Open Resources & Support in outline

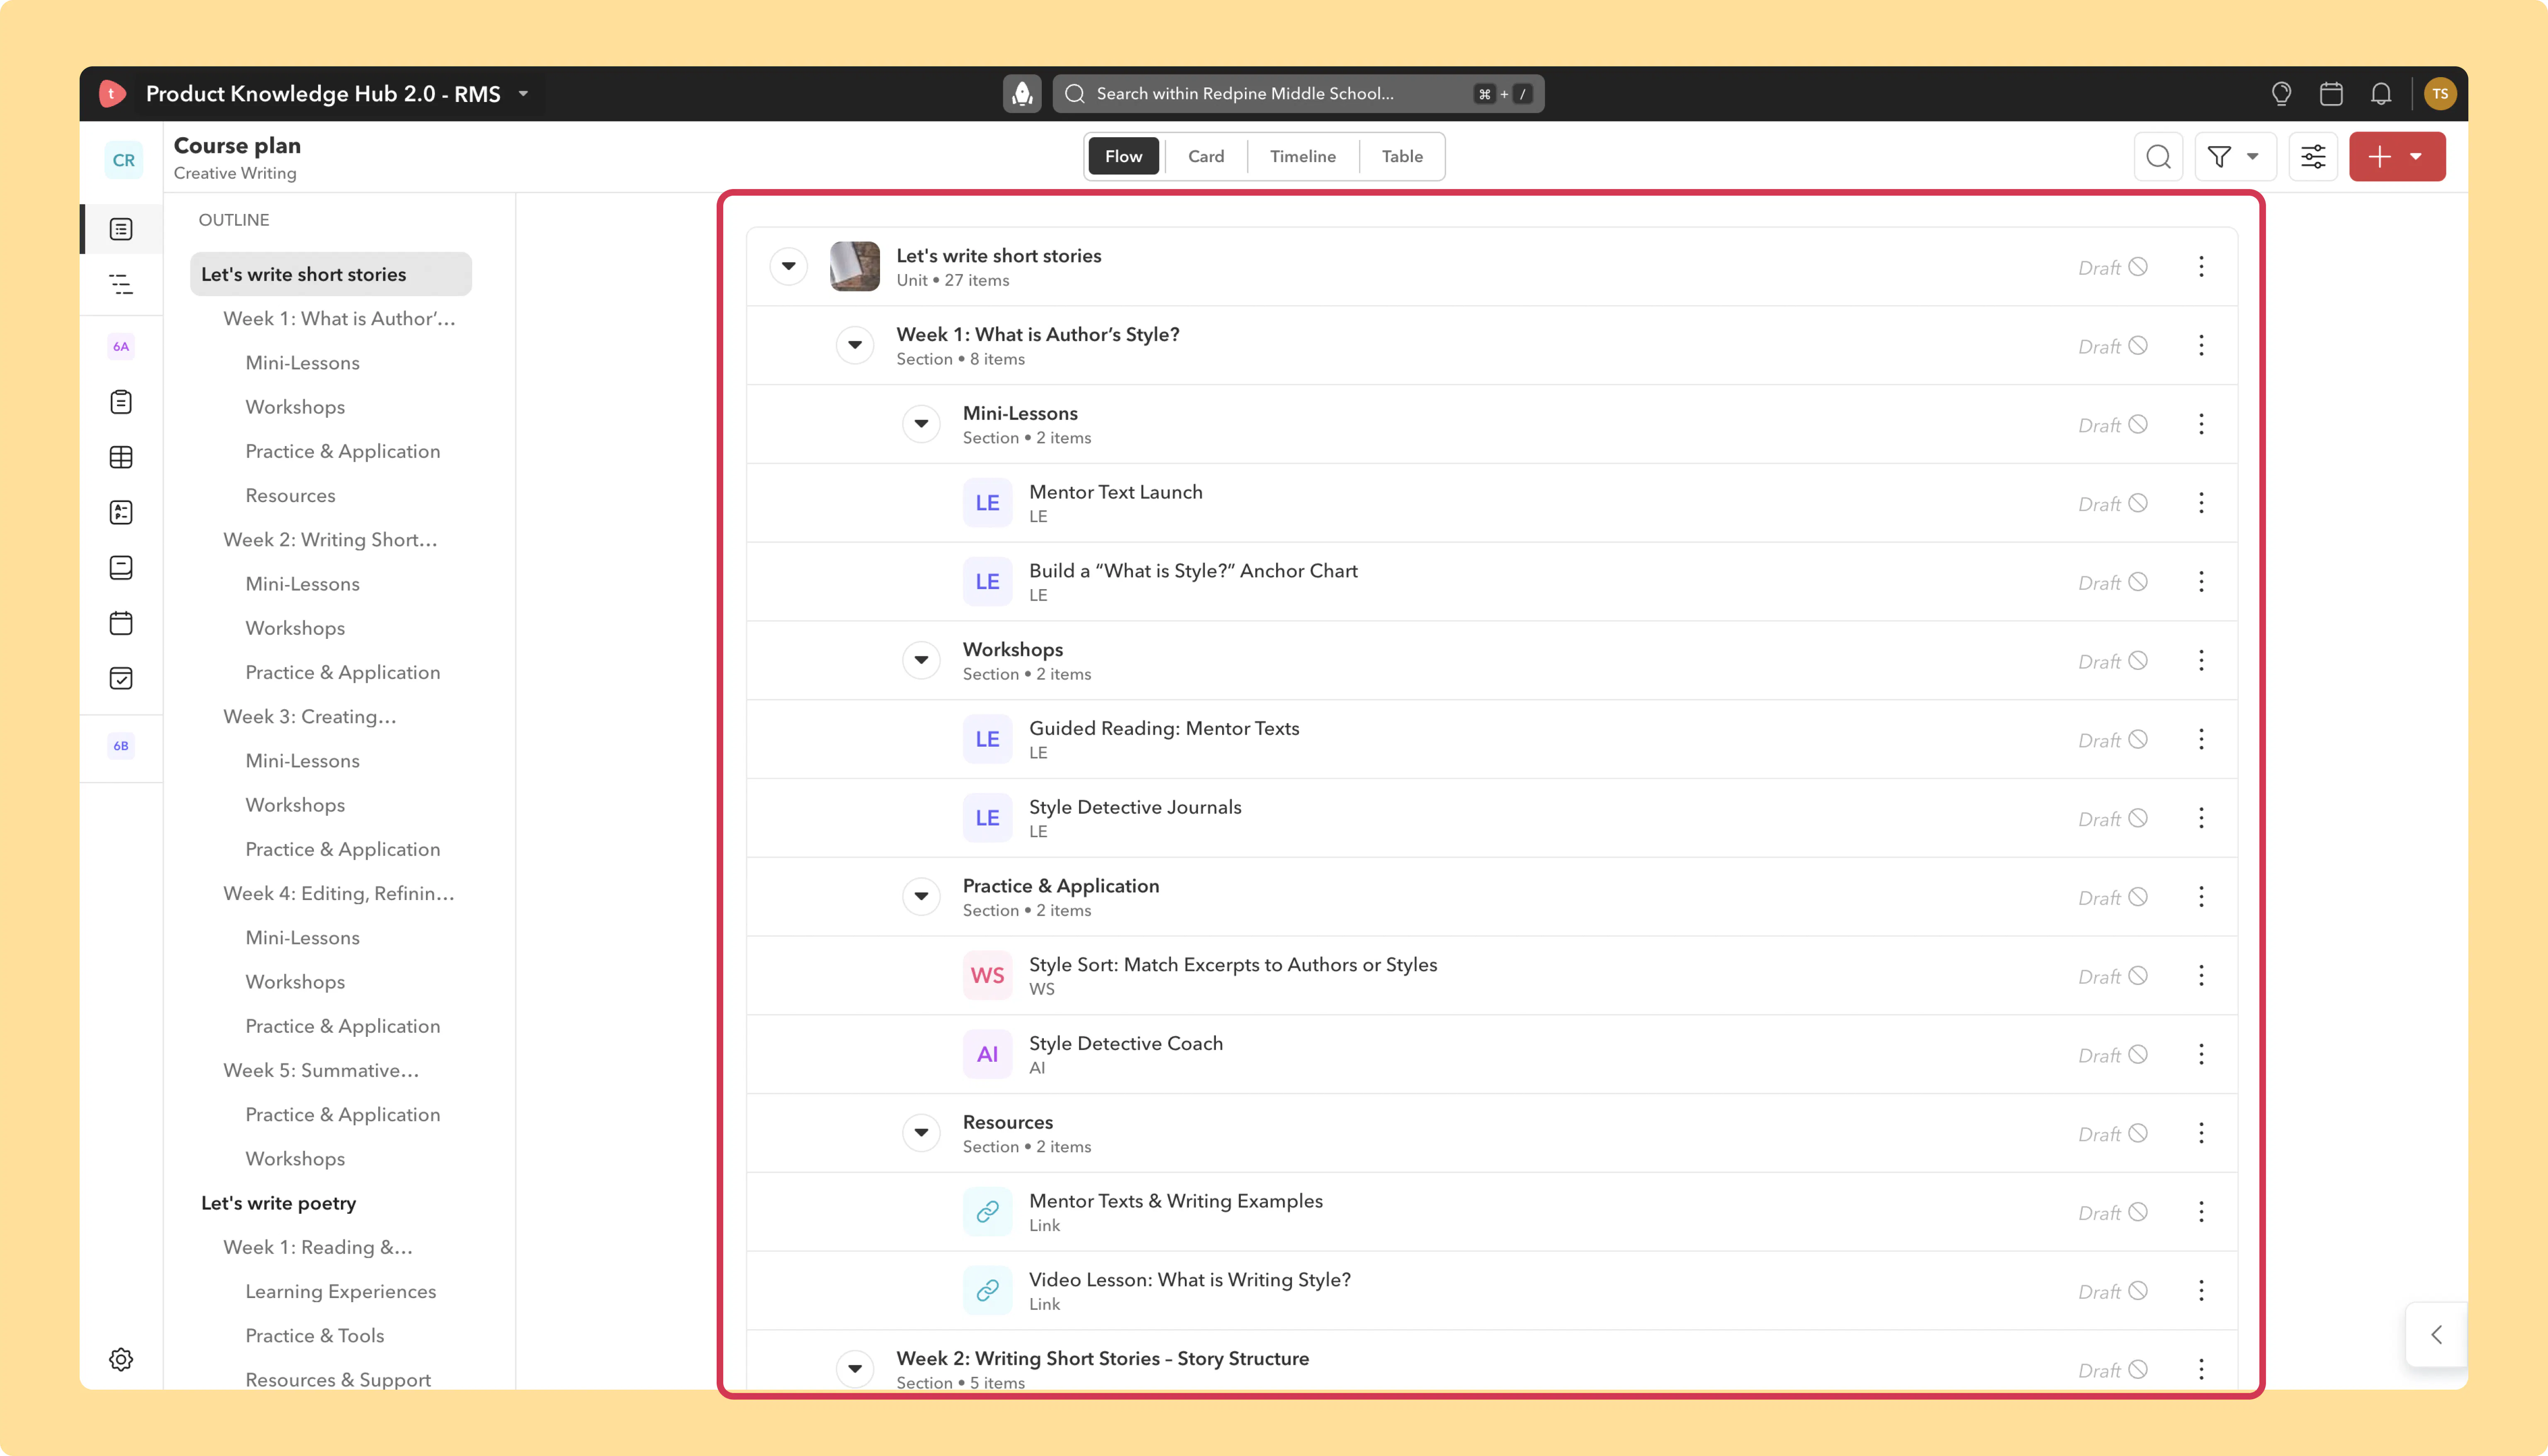[338, 1380]
